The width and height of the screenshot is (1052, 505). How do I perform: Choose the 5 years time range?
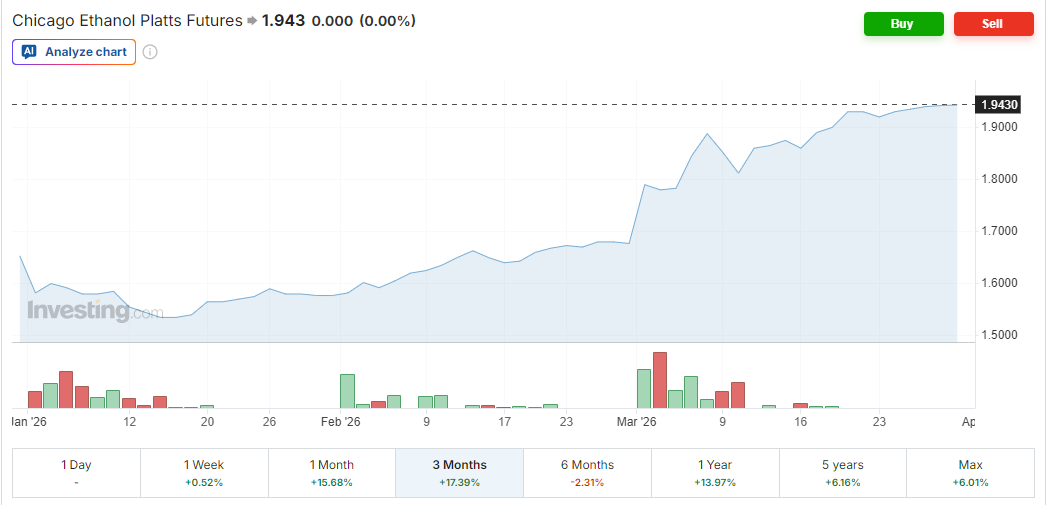pos(842,473)
